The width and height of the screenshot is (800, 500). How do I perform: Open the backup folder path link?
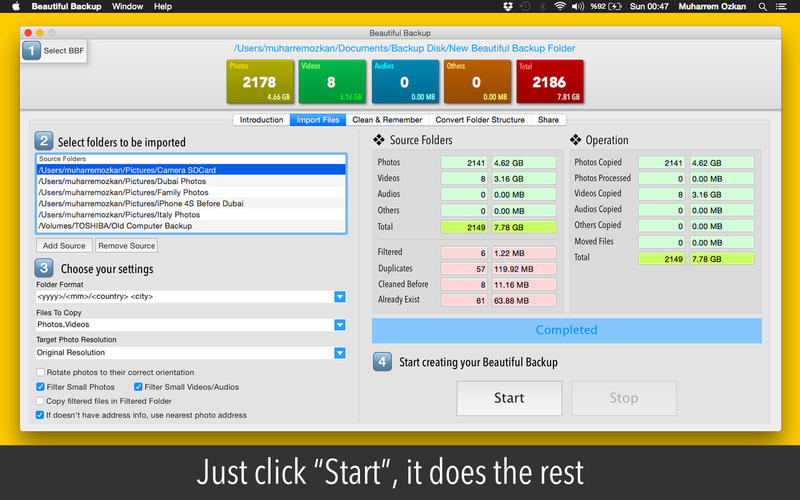[x=404, y=48]
